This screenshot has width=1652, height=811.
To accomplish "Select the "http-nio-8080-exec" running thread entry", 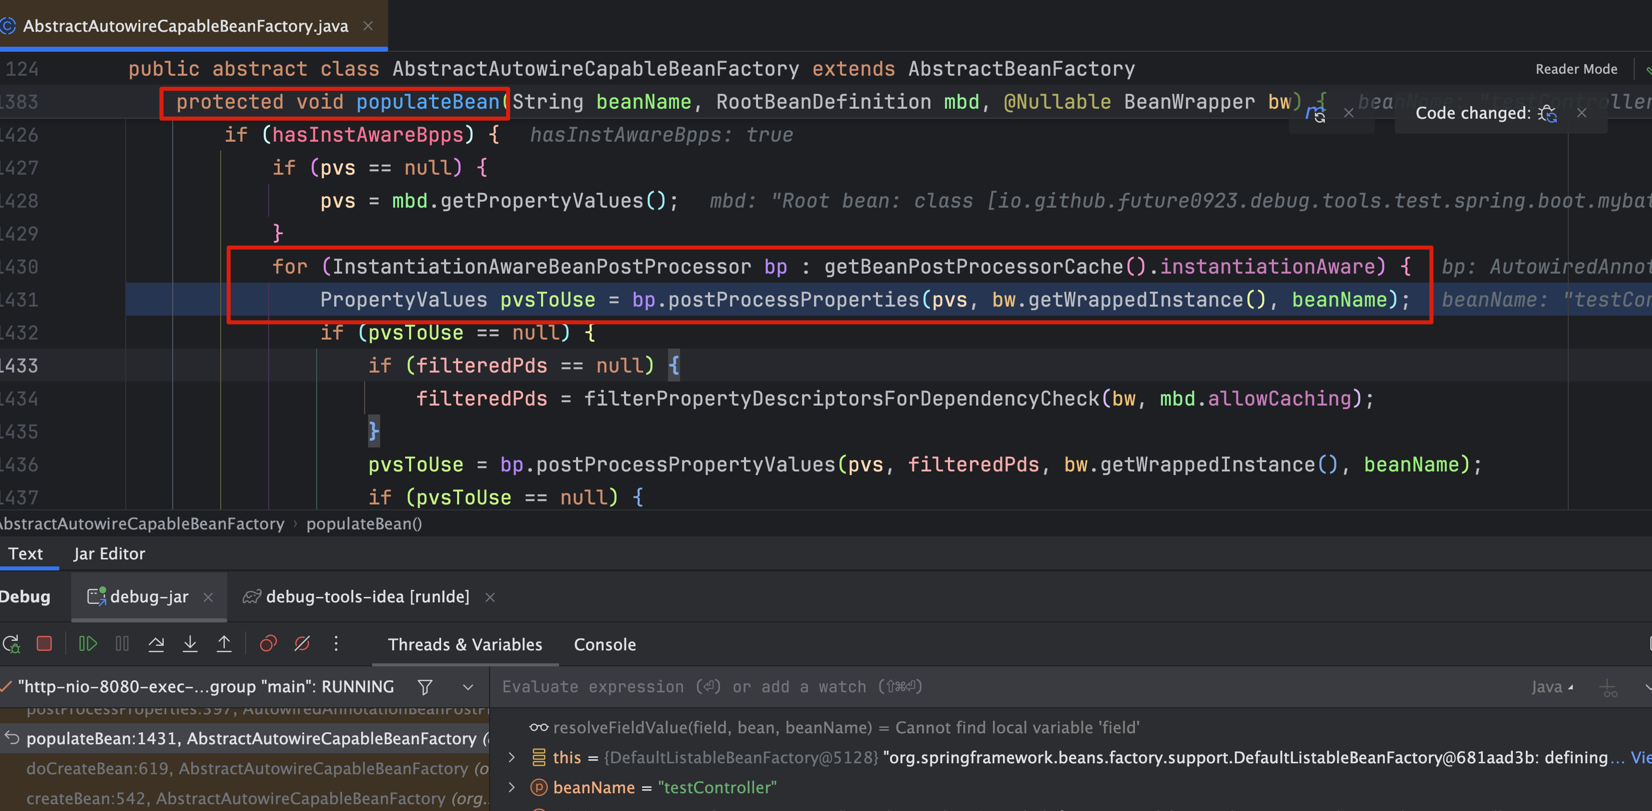I will click(205, 687).
